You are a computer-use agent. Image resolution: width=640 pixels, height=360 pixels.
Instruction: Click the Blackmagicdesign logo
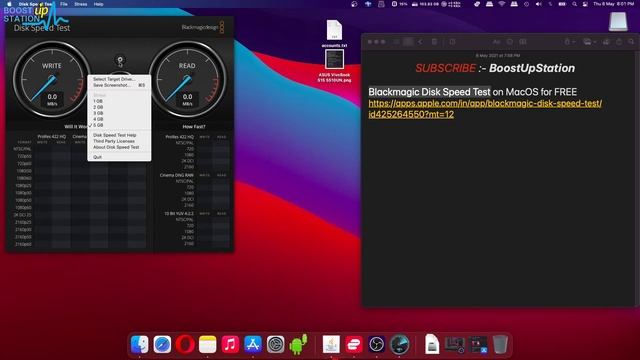202,27
